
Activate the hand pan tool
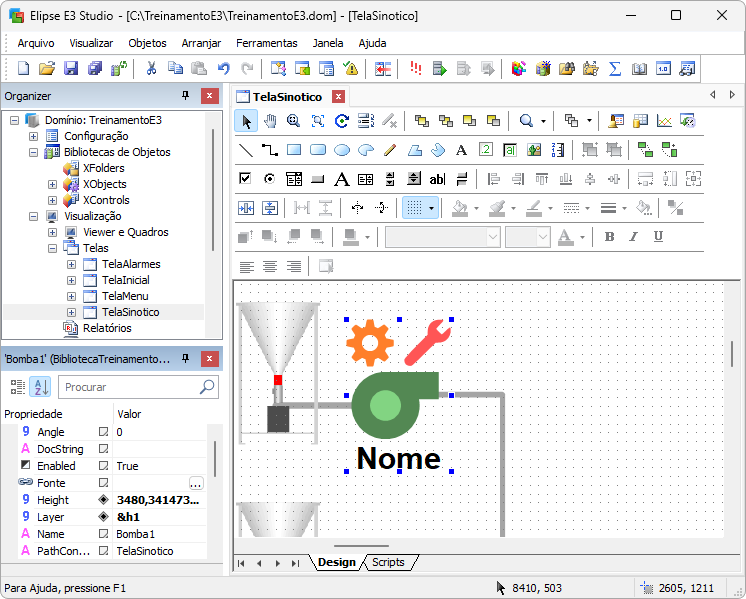click(x=270, y=121)
